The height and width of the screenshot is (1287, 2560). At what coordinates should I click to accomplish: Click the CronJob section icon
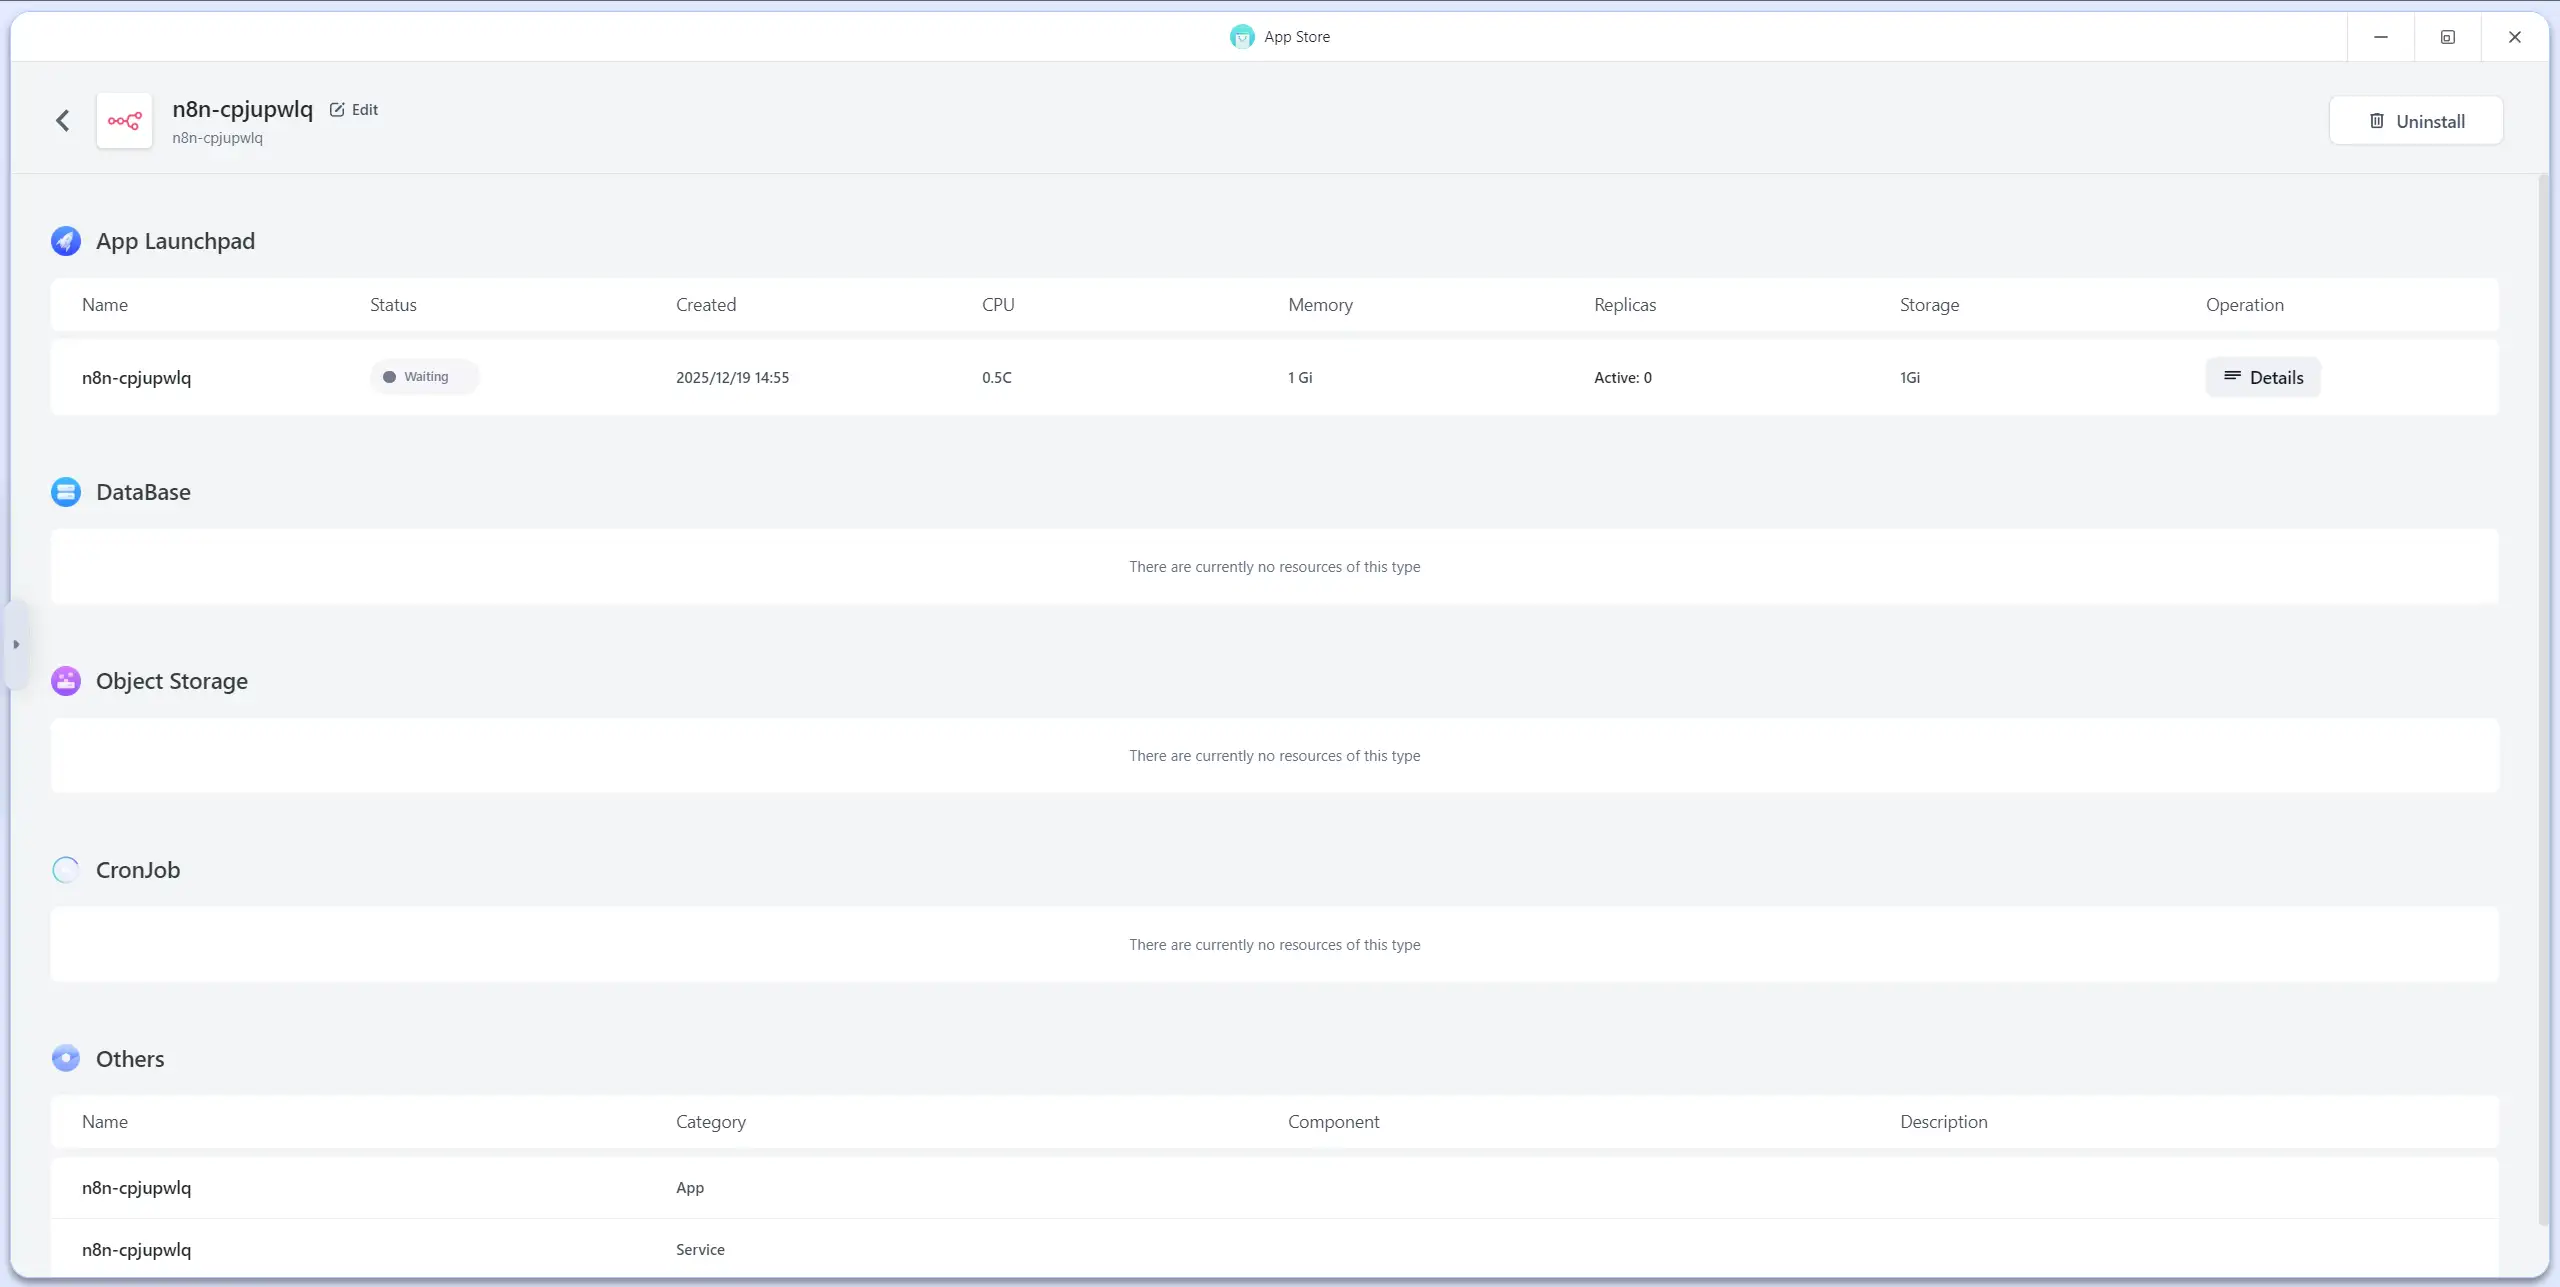click(x=66, y=870)
